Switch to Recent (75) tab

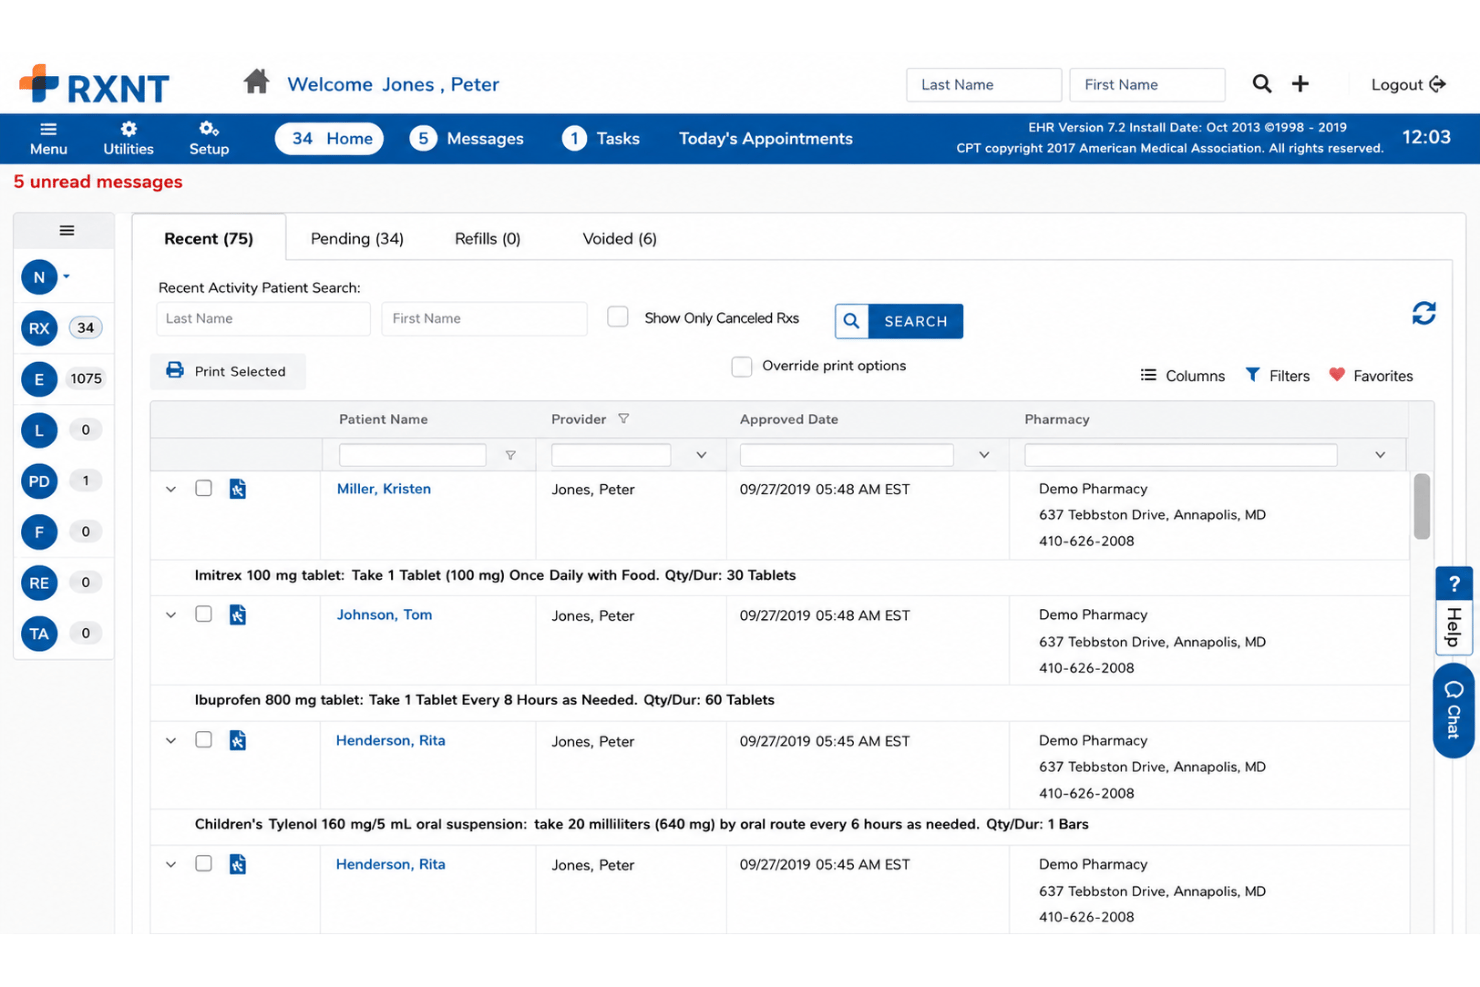click(209, 239)
